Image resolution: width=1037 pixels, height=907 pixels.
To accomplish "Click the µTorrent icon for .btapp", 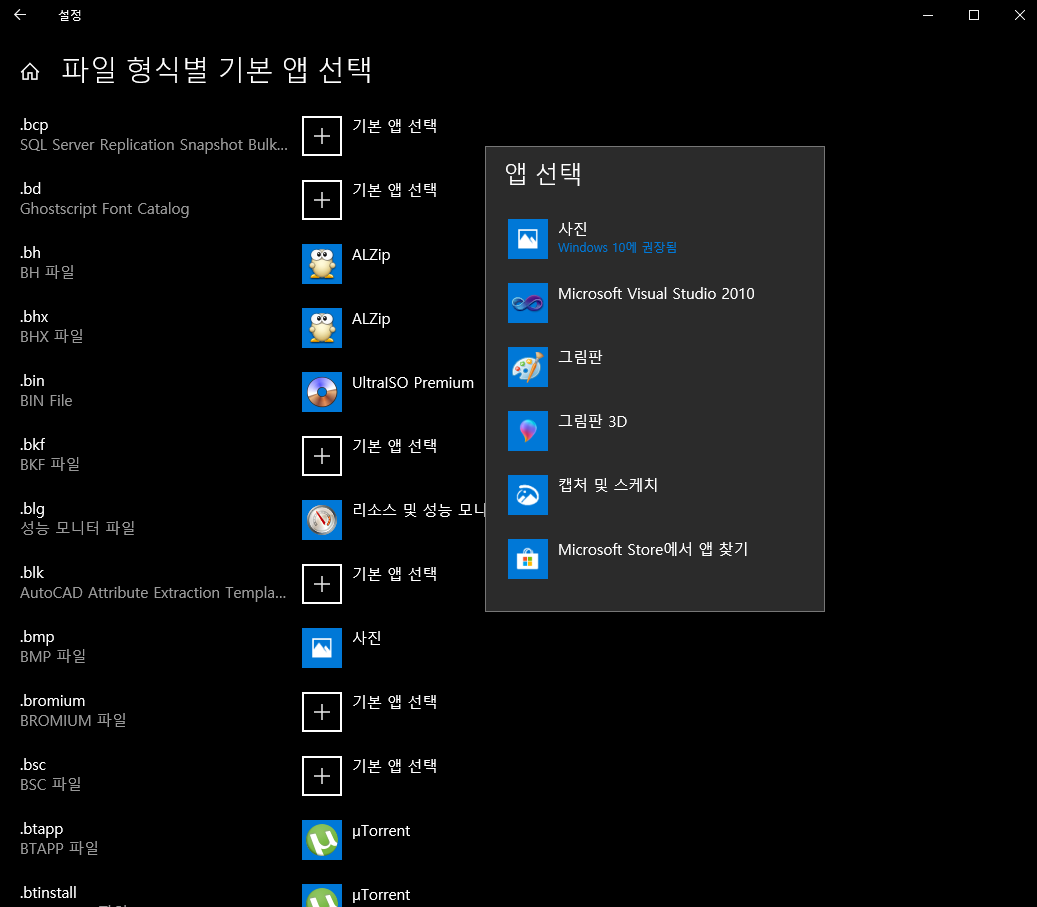I will [x=322, y=840].
